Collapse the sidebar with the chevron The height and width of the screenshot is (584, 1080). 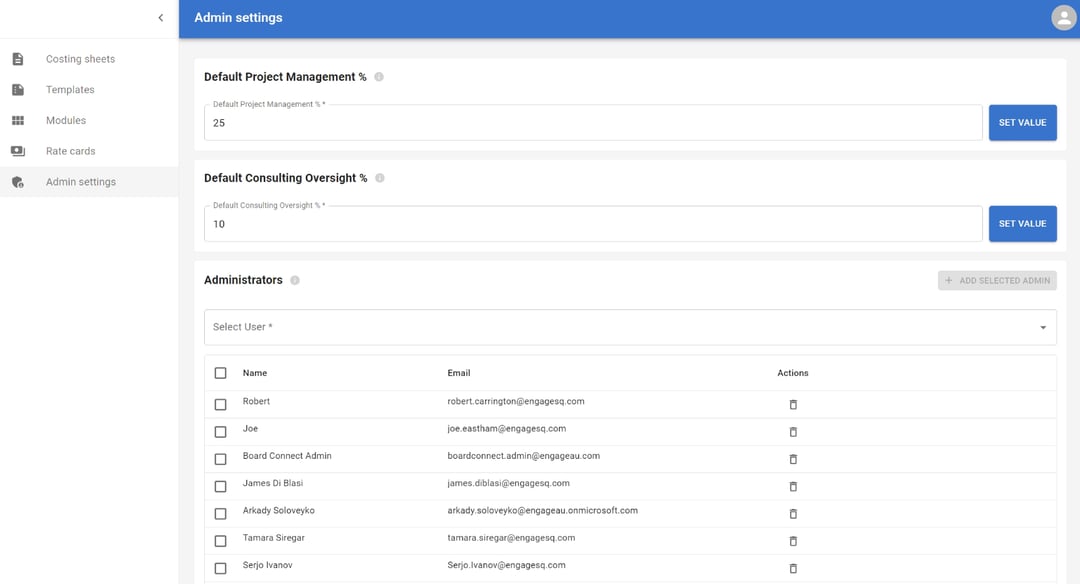coord(160,17)
